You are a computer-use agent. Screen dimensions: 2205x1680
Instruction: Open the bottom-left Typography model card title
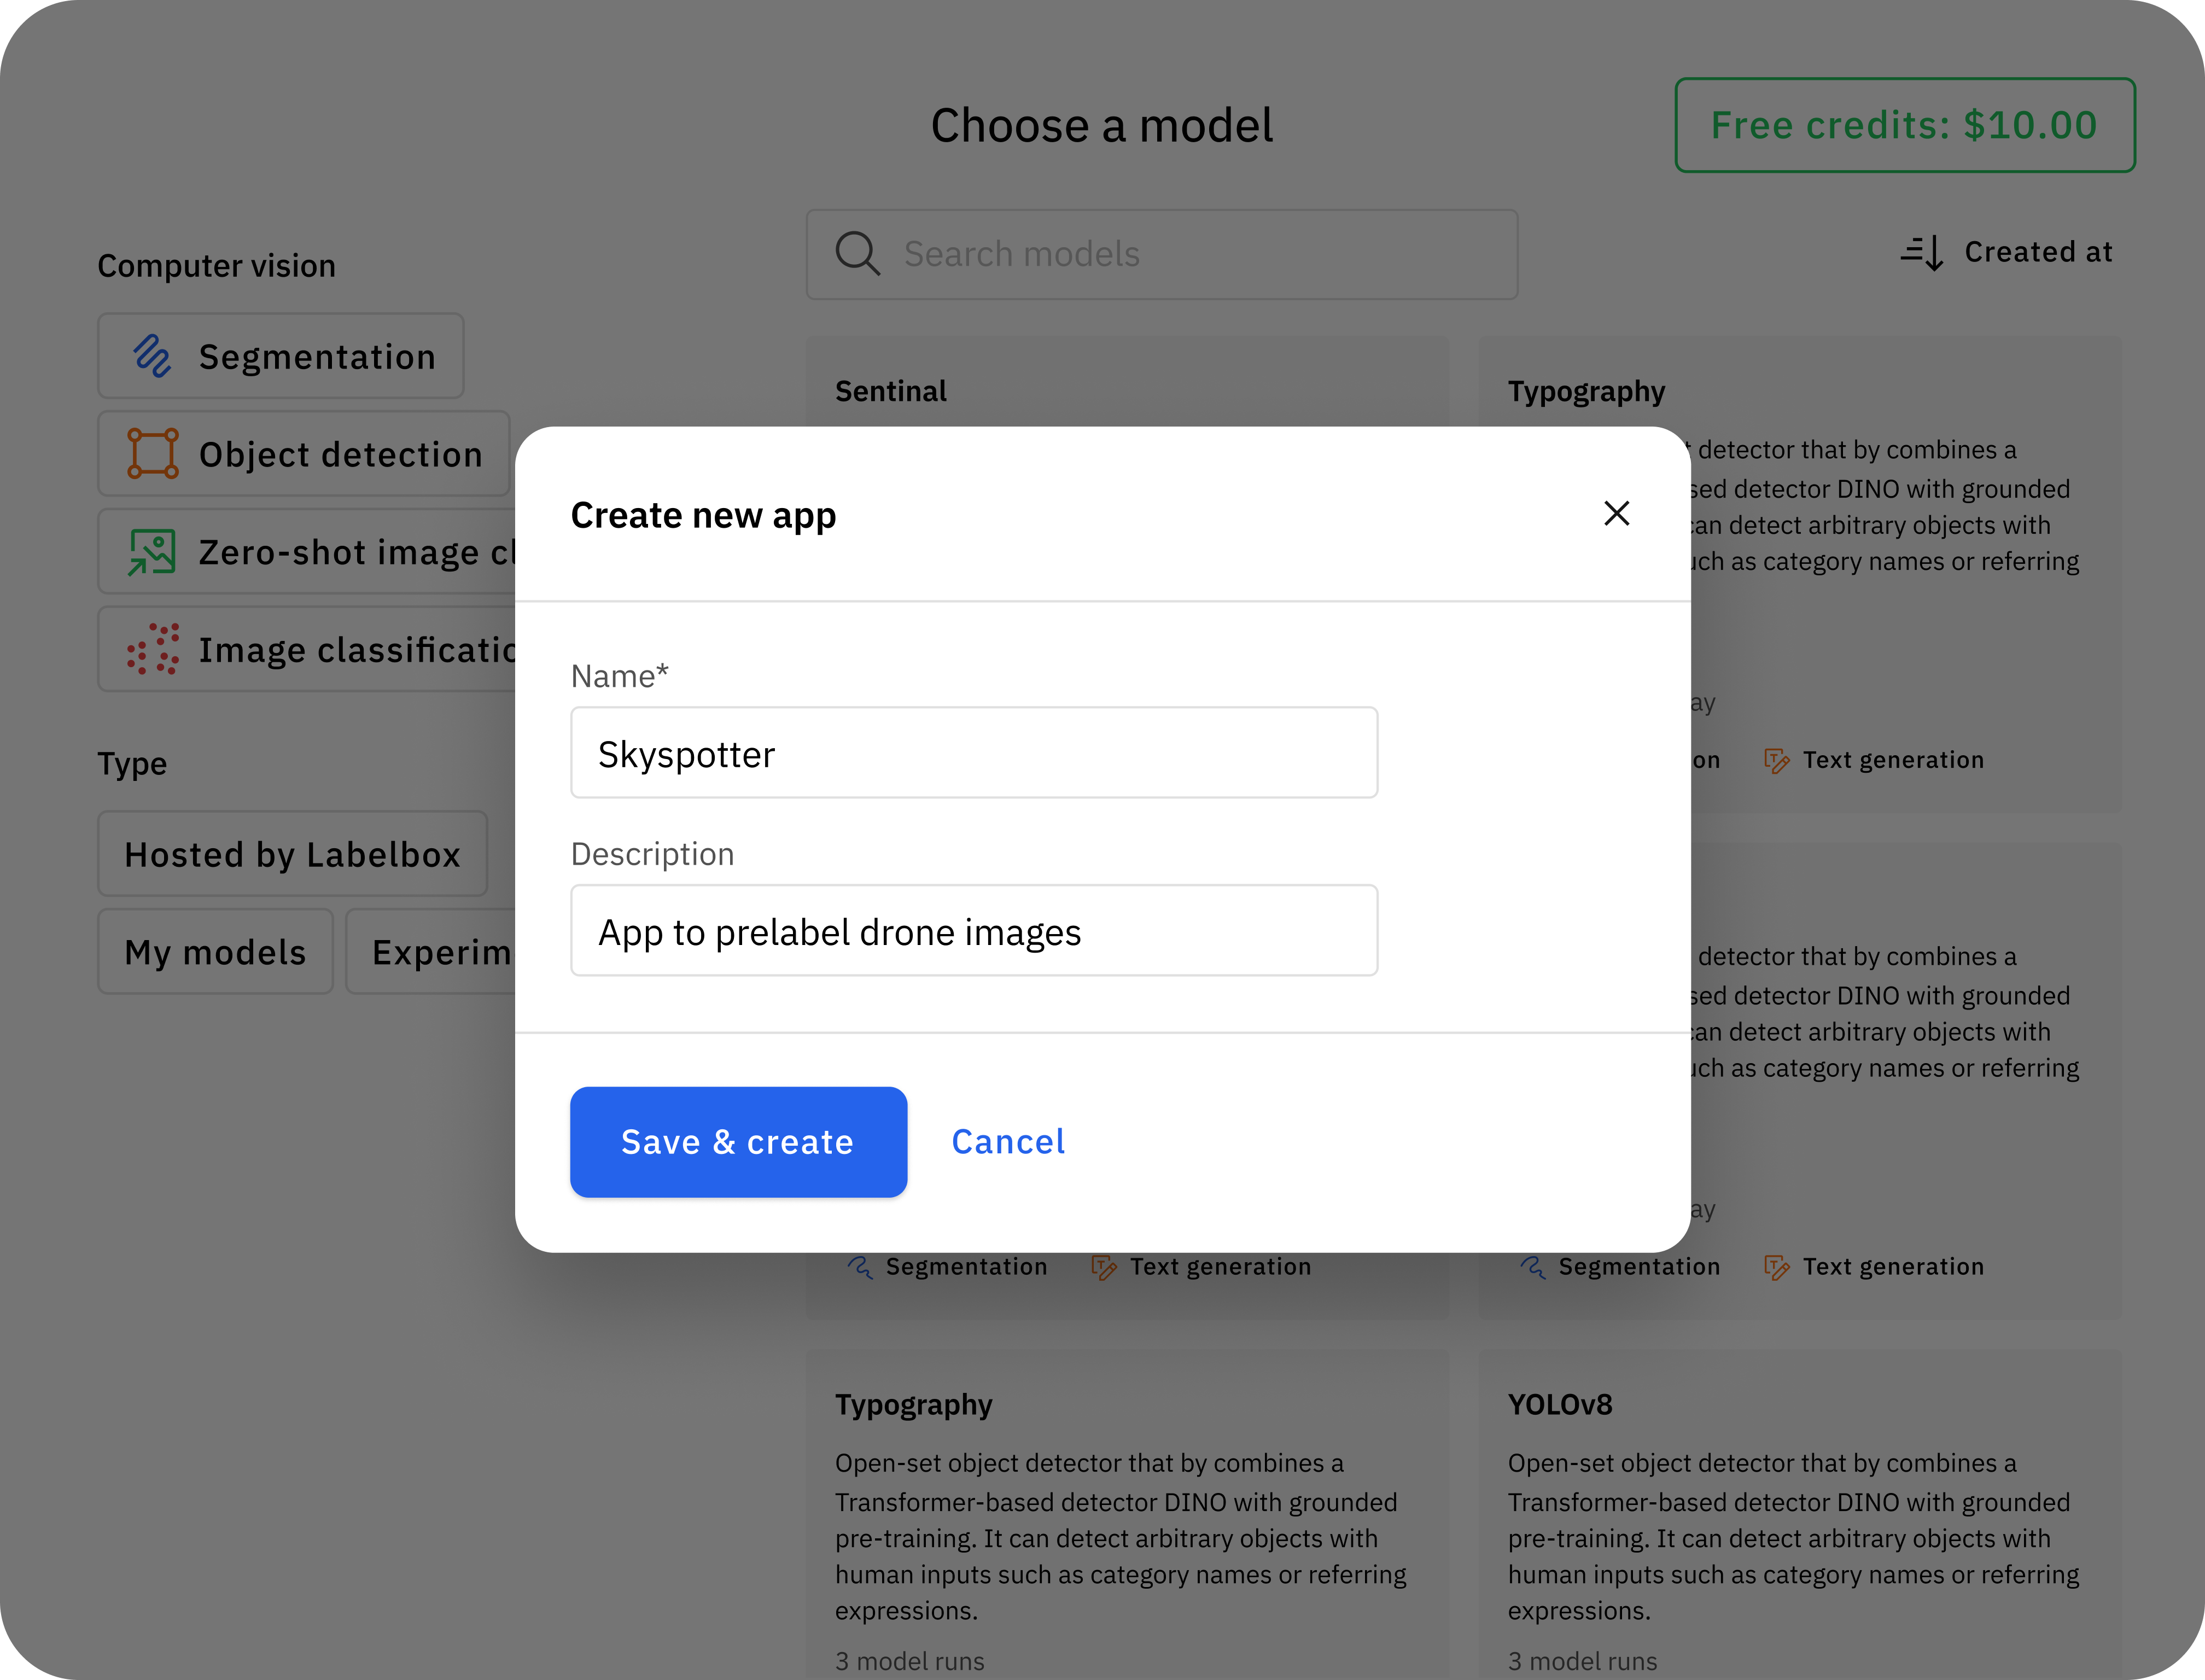click(914, 1405)
